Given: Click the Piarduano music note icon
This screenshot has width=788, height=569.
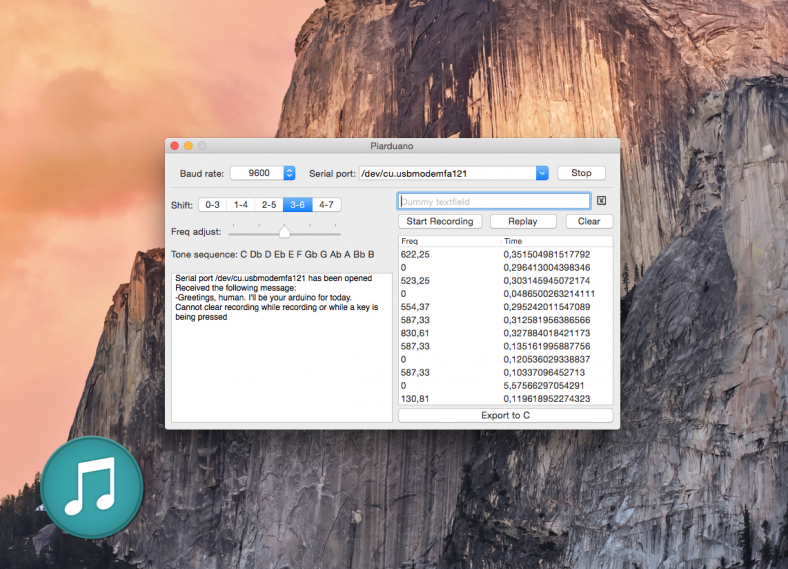Looking at the screenshot, I should (x=92, y=487).
